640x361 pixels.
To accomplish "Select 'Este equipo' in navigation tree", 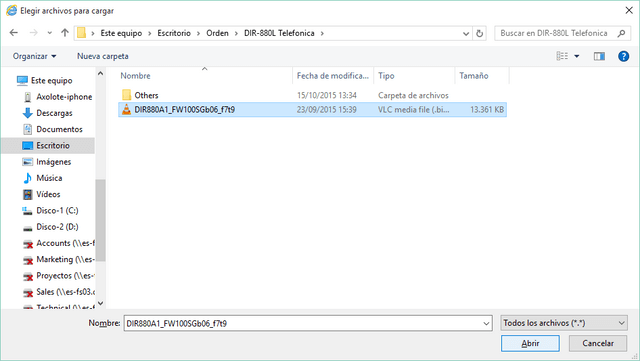I will (51, 80).
